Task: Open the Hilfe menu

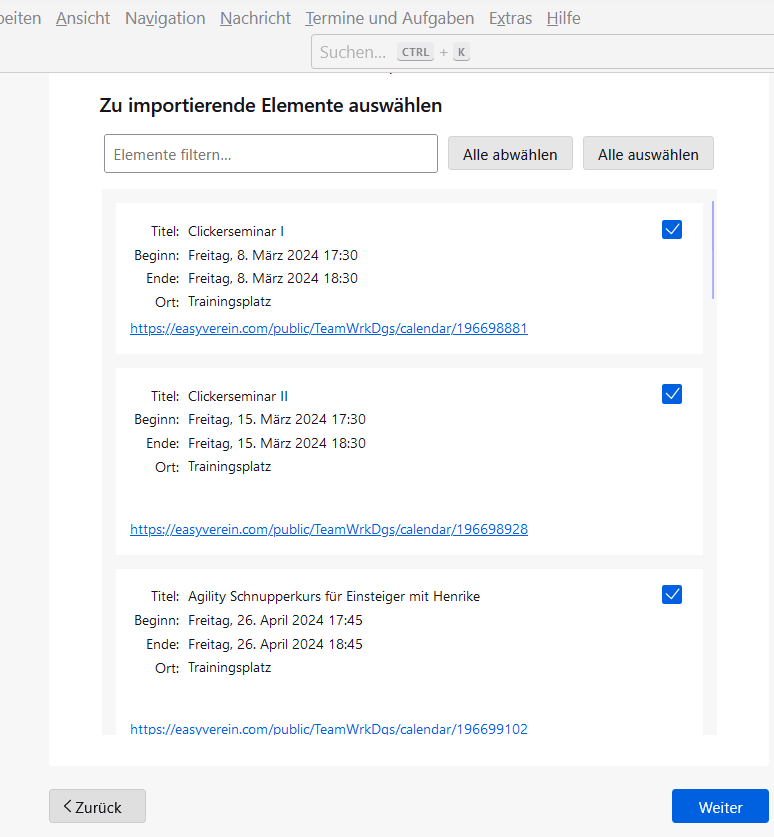Action: (x=563, y=18)
